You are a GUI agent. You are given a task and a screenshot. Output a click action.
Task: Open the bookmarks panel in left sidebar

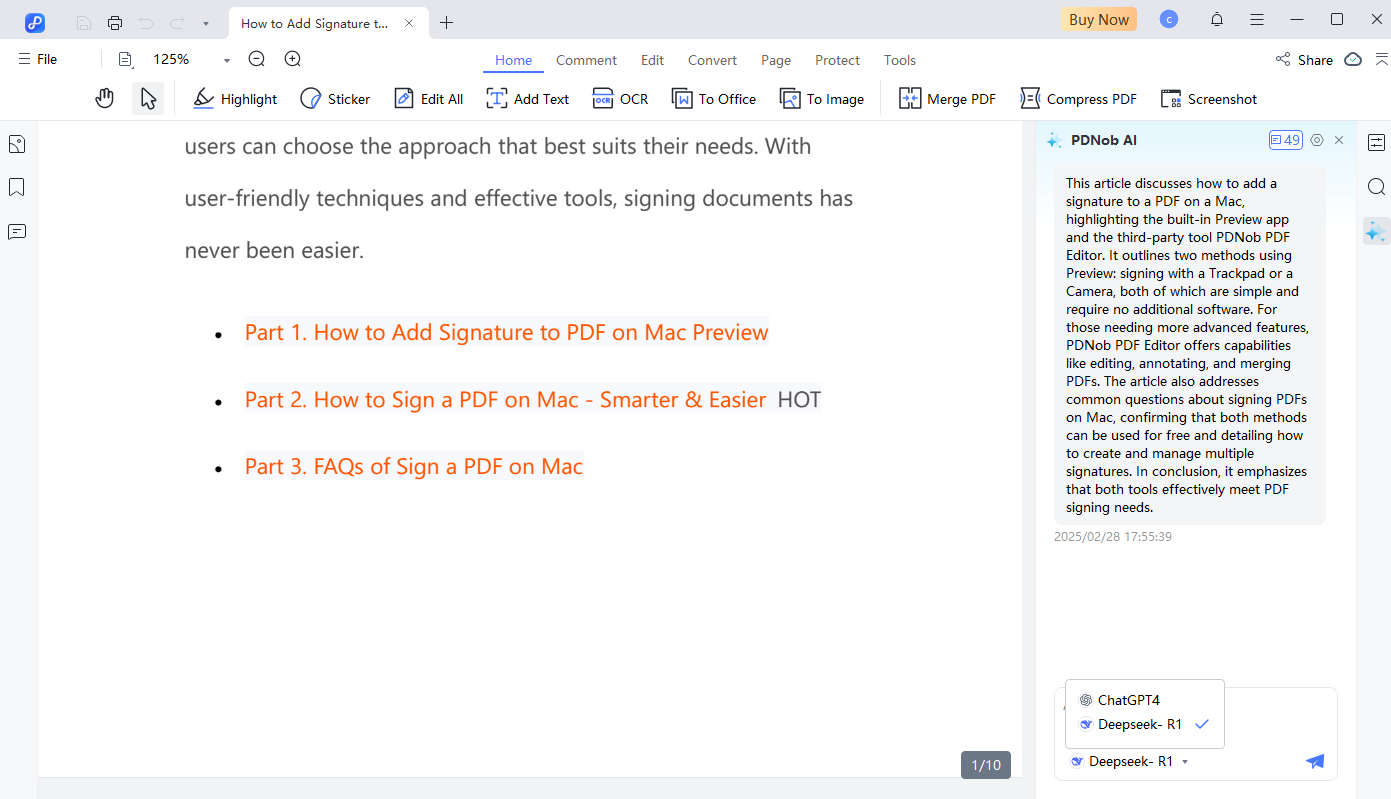[17, 187]
